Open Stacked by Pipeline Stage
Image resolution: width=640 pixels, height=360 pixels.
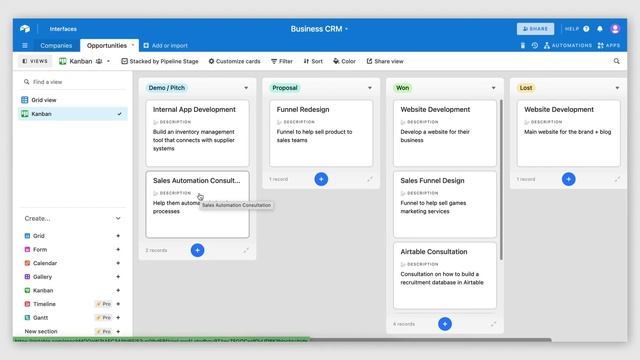pyautogui.click(x=160, y=61)
